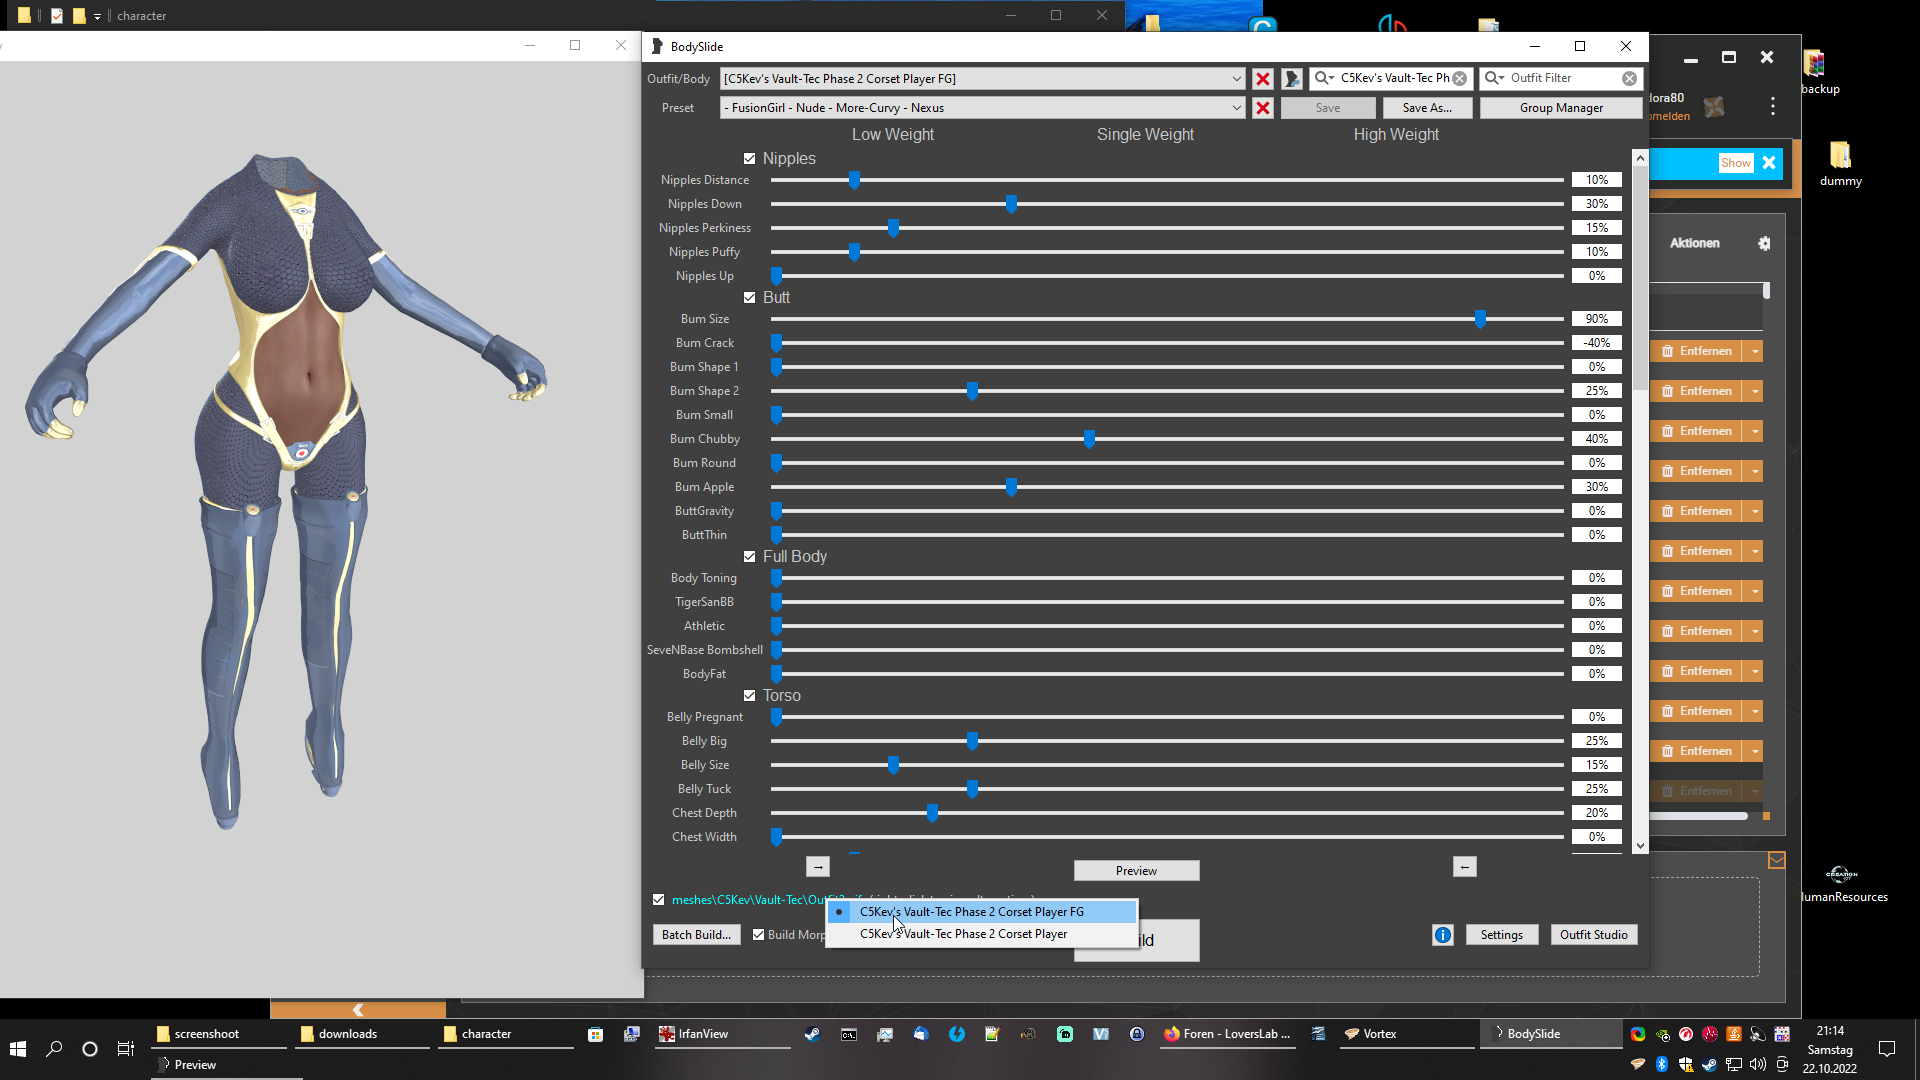Screen dimensions: 1920x1080
Task: Open Batch Build dialog
Action: [x=697, y=935]
